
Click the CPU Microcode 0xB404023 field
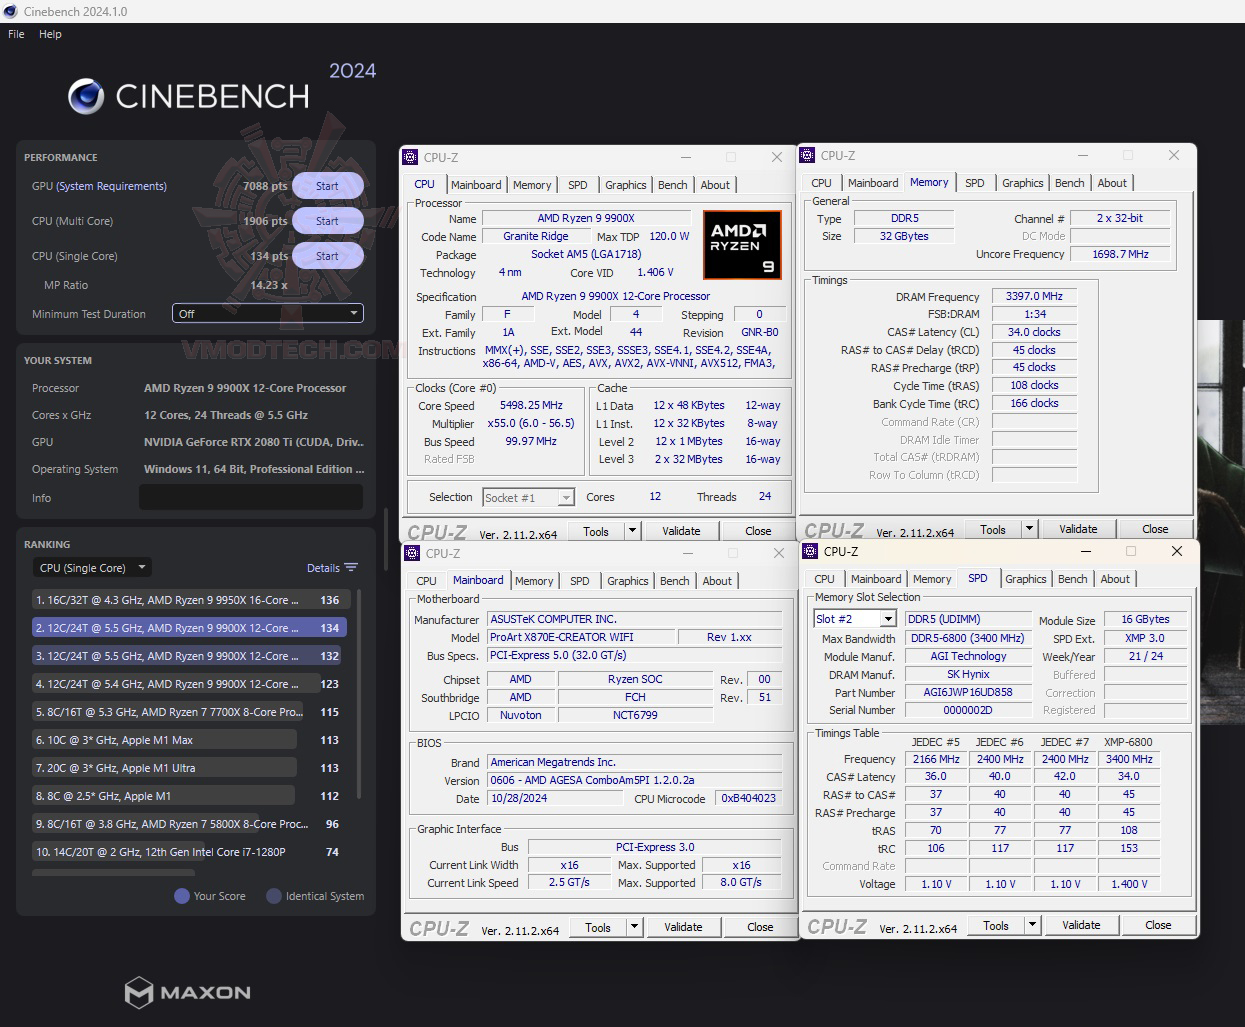[x=749, y=798]
